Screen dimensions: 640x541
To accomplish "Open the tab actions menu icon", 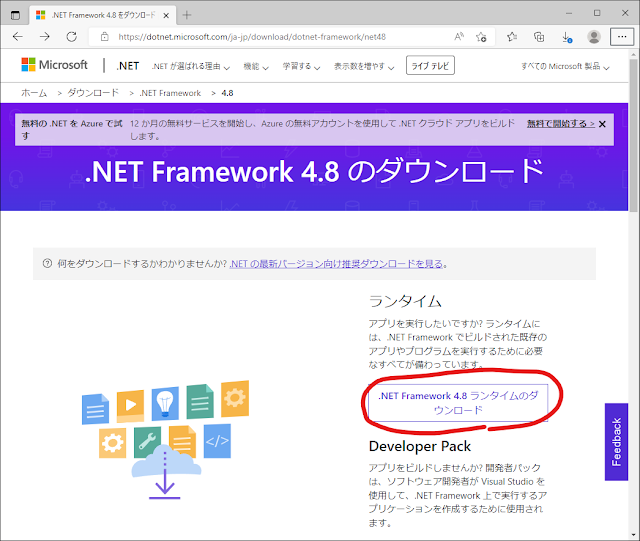I will 15,16.
